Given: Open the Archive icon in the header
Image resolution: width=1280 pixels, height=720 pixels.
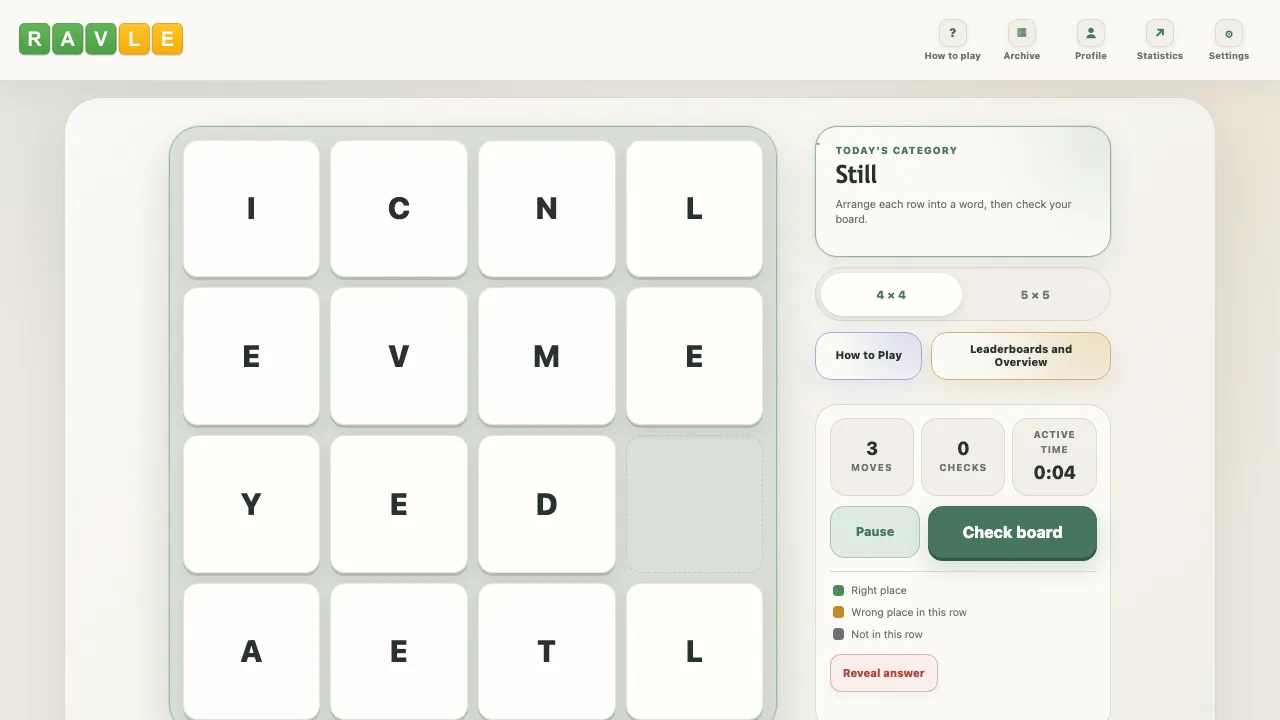Looking at the screenshot, I should [x=1022, y=33].
